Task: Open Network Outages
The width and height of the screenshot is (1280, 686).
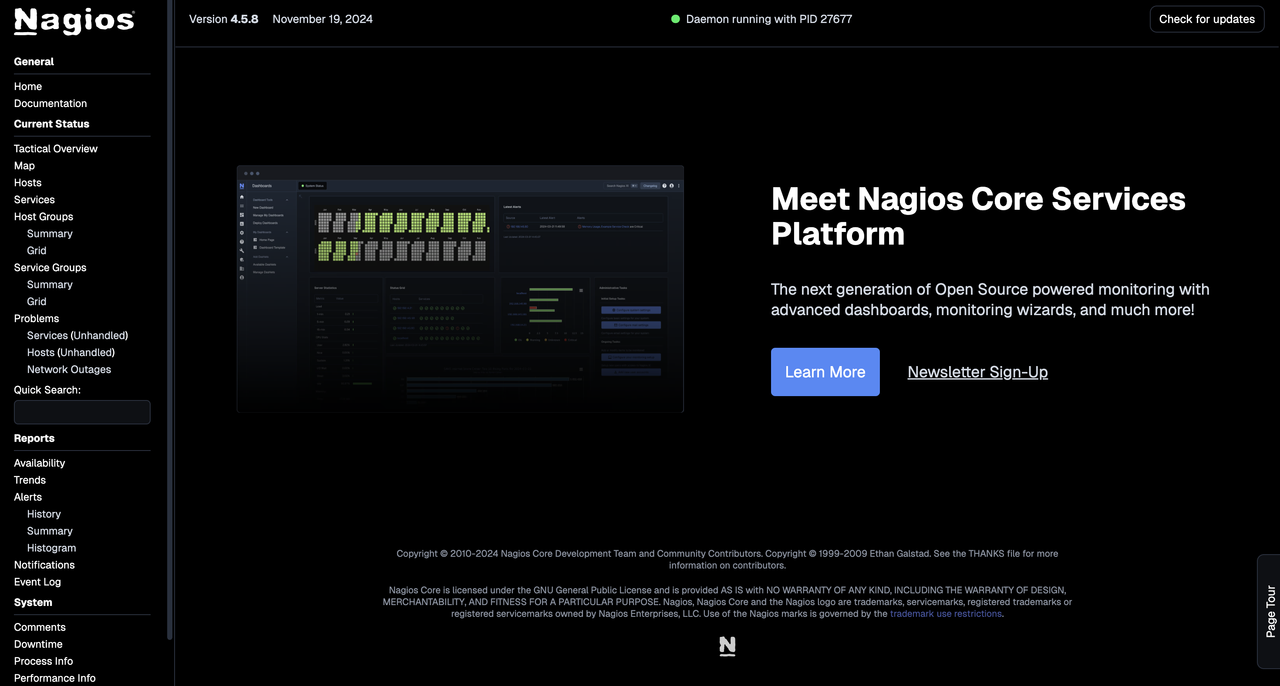Action: pos(69,369)
